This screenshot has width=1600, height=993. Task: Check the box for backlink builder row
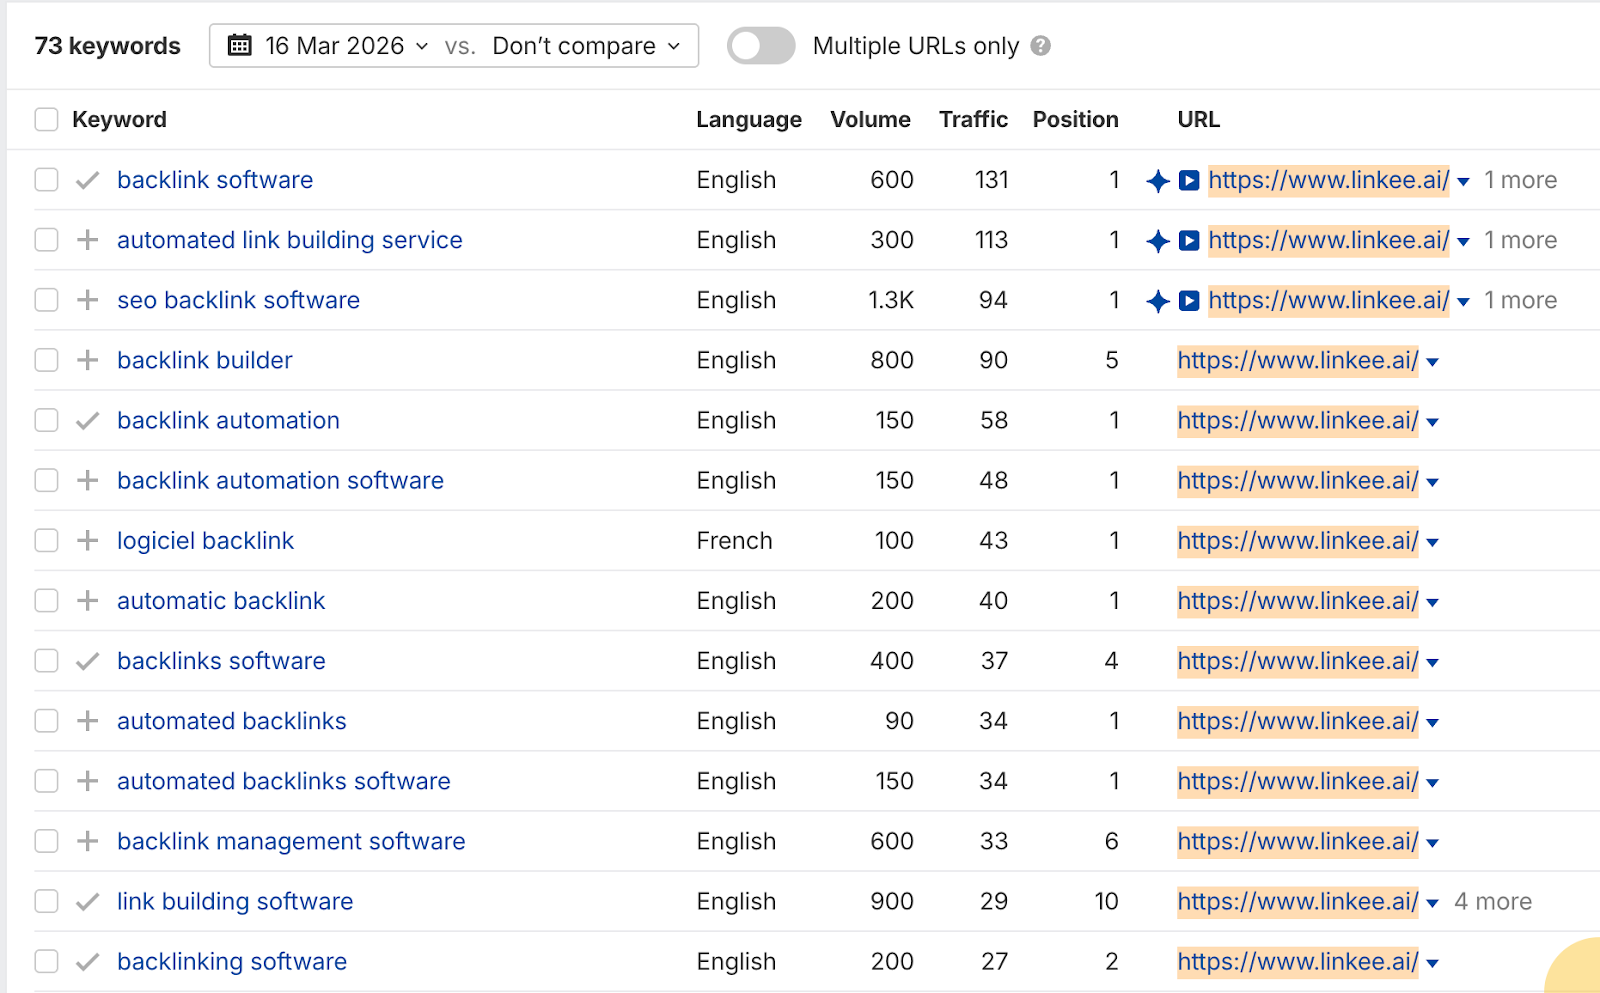(46, 360)
